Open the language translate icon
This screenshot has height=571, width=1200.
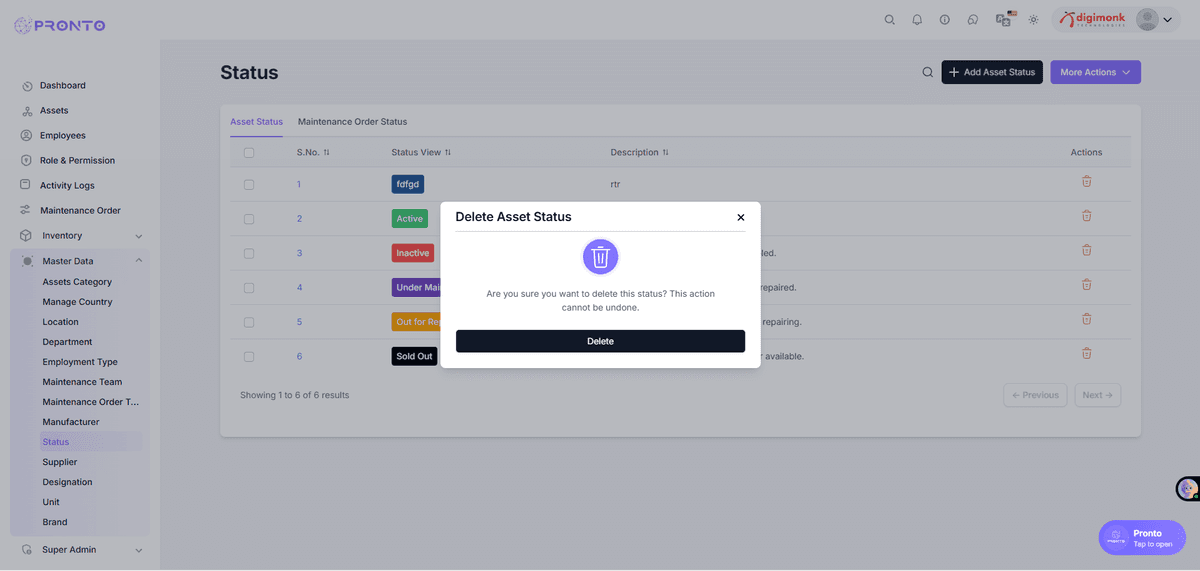click(x=1004, y=20)
